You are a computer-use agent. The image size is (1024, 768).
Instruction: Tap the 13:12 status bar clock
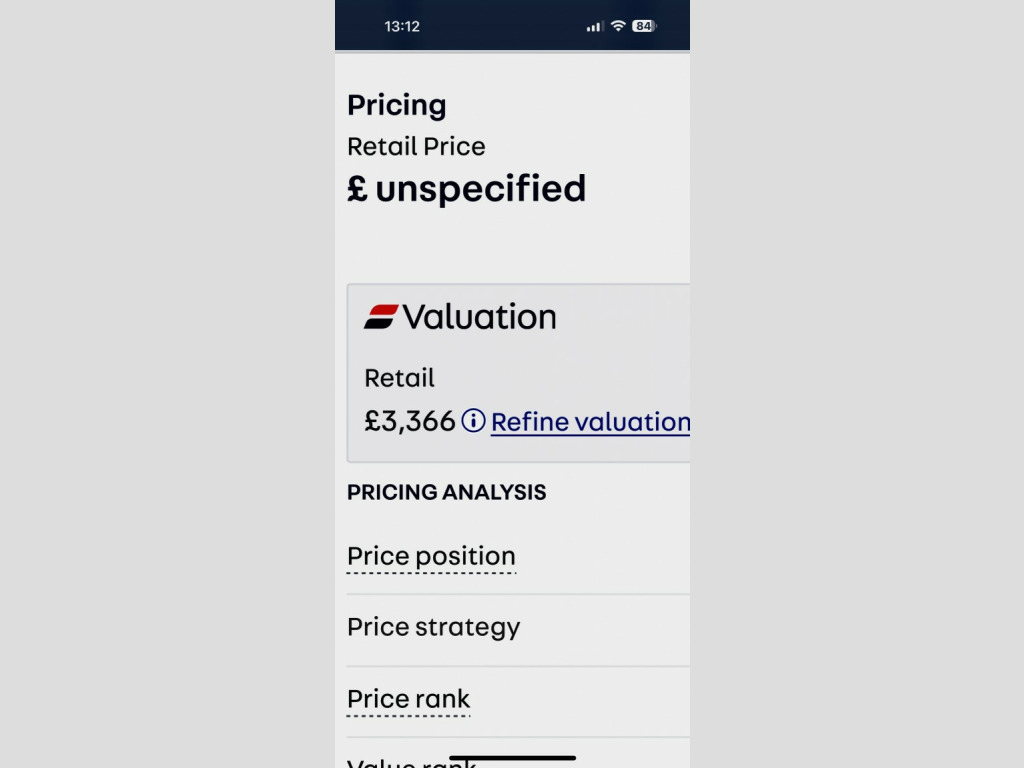[x=402, y=26]
